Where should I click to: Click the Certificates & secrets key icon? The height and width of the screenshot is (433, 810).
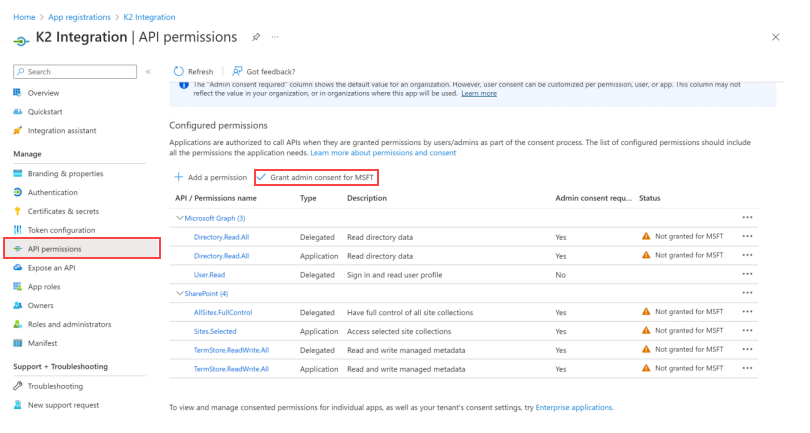click(x=18, y=211)
